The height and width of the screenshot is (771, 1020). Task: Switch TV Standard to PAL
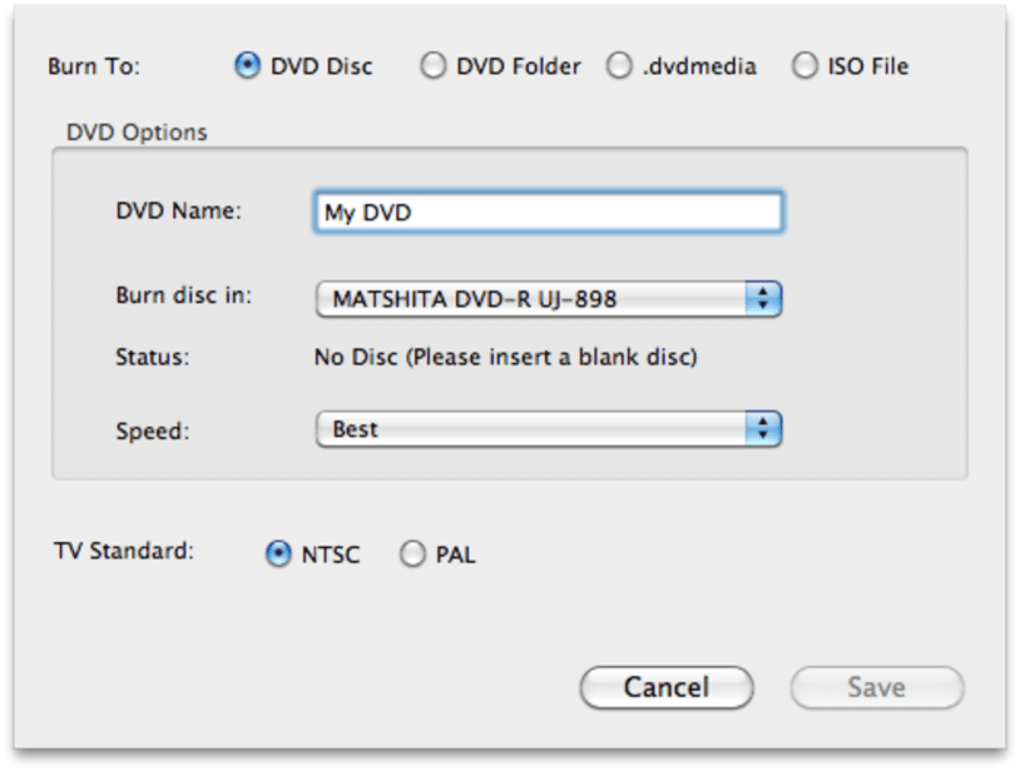coord(412,554)
